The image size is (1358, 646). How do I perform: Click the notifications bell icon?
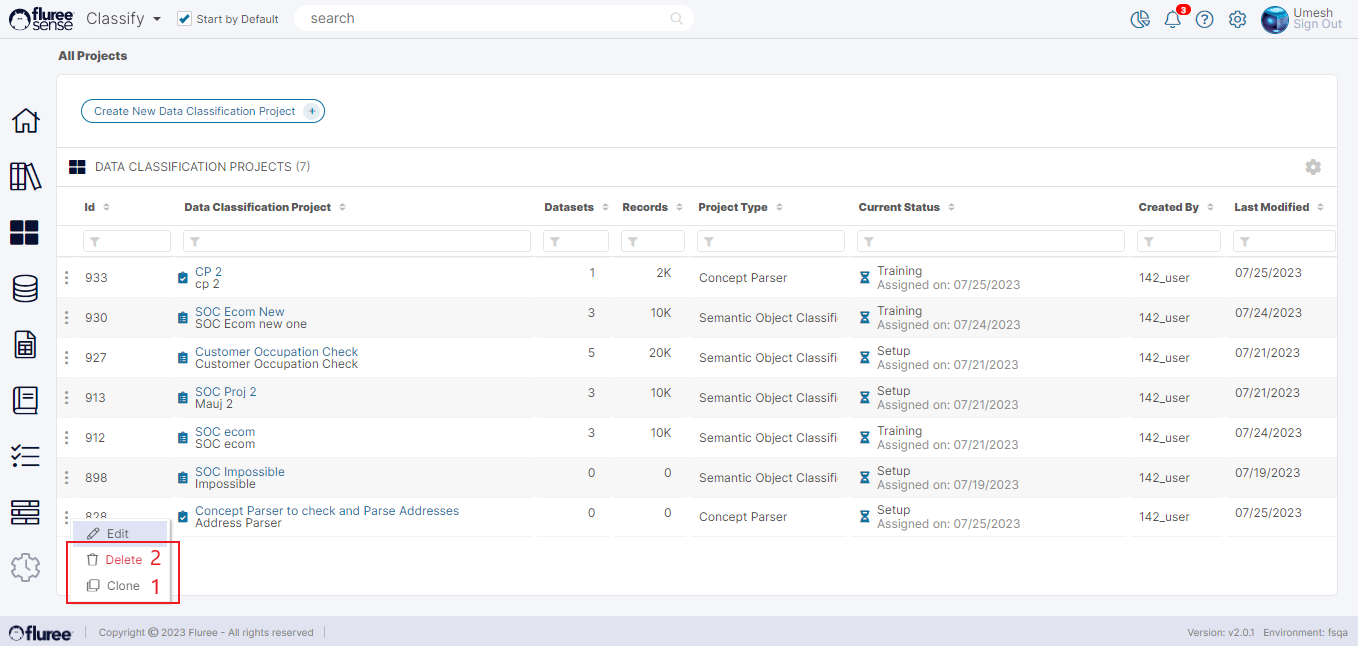(1173, 20)
